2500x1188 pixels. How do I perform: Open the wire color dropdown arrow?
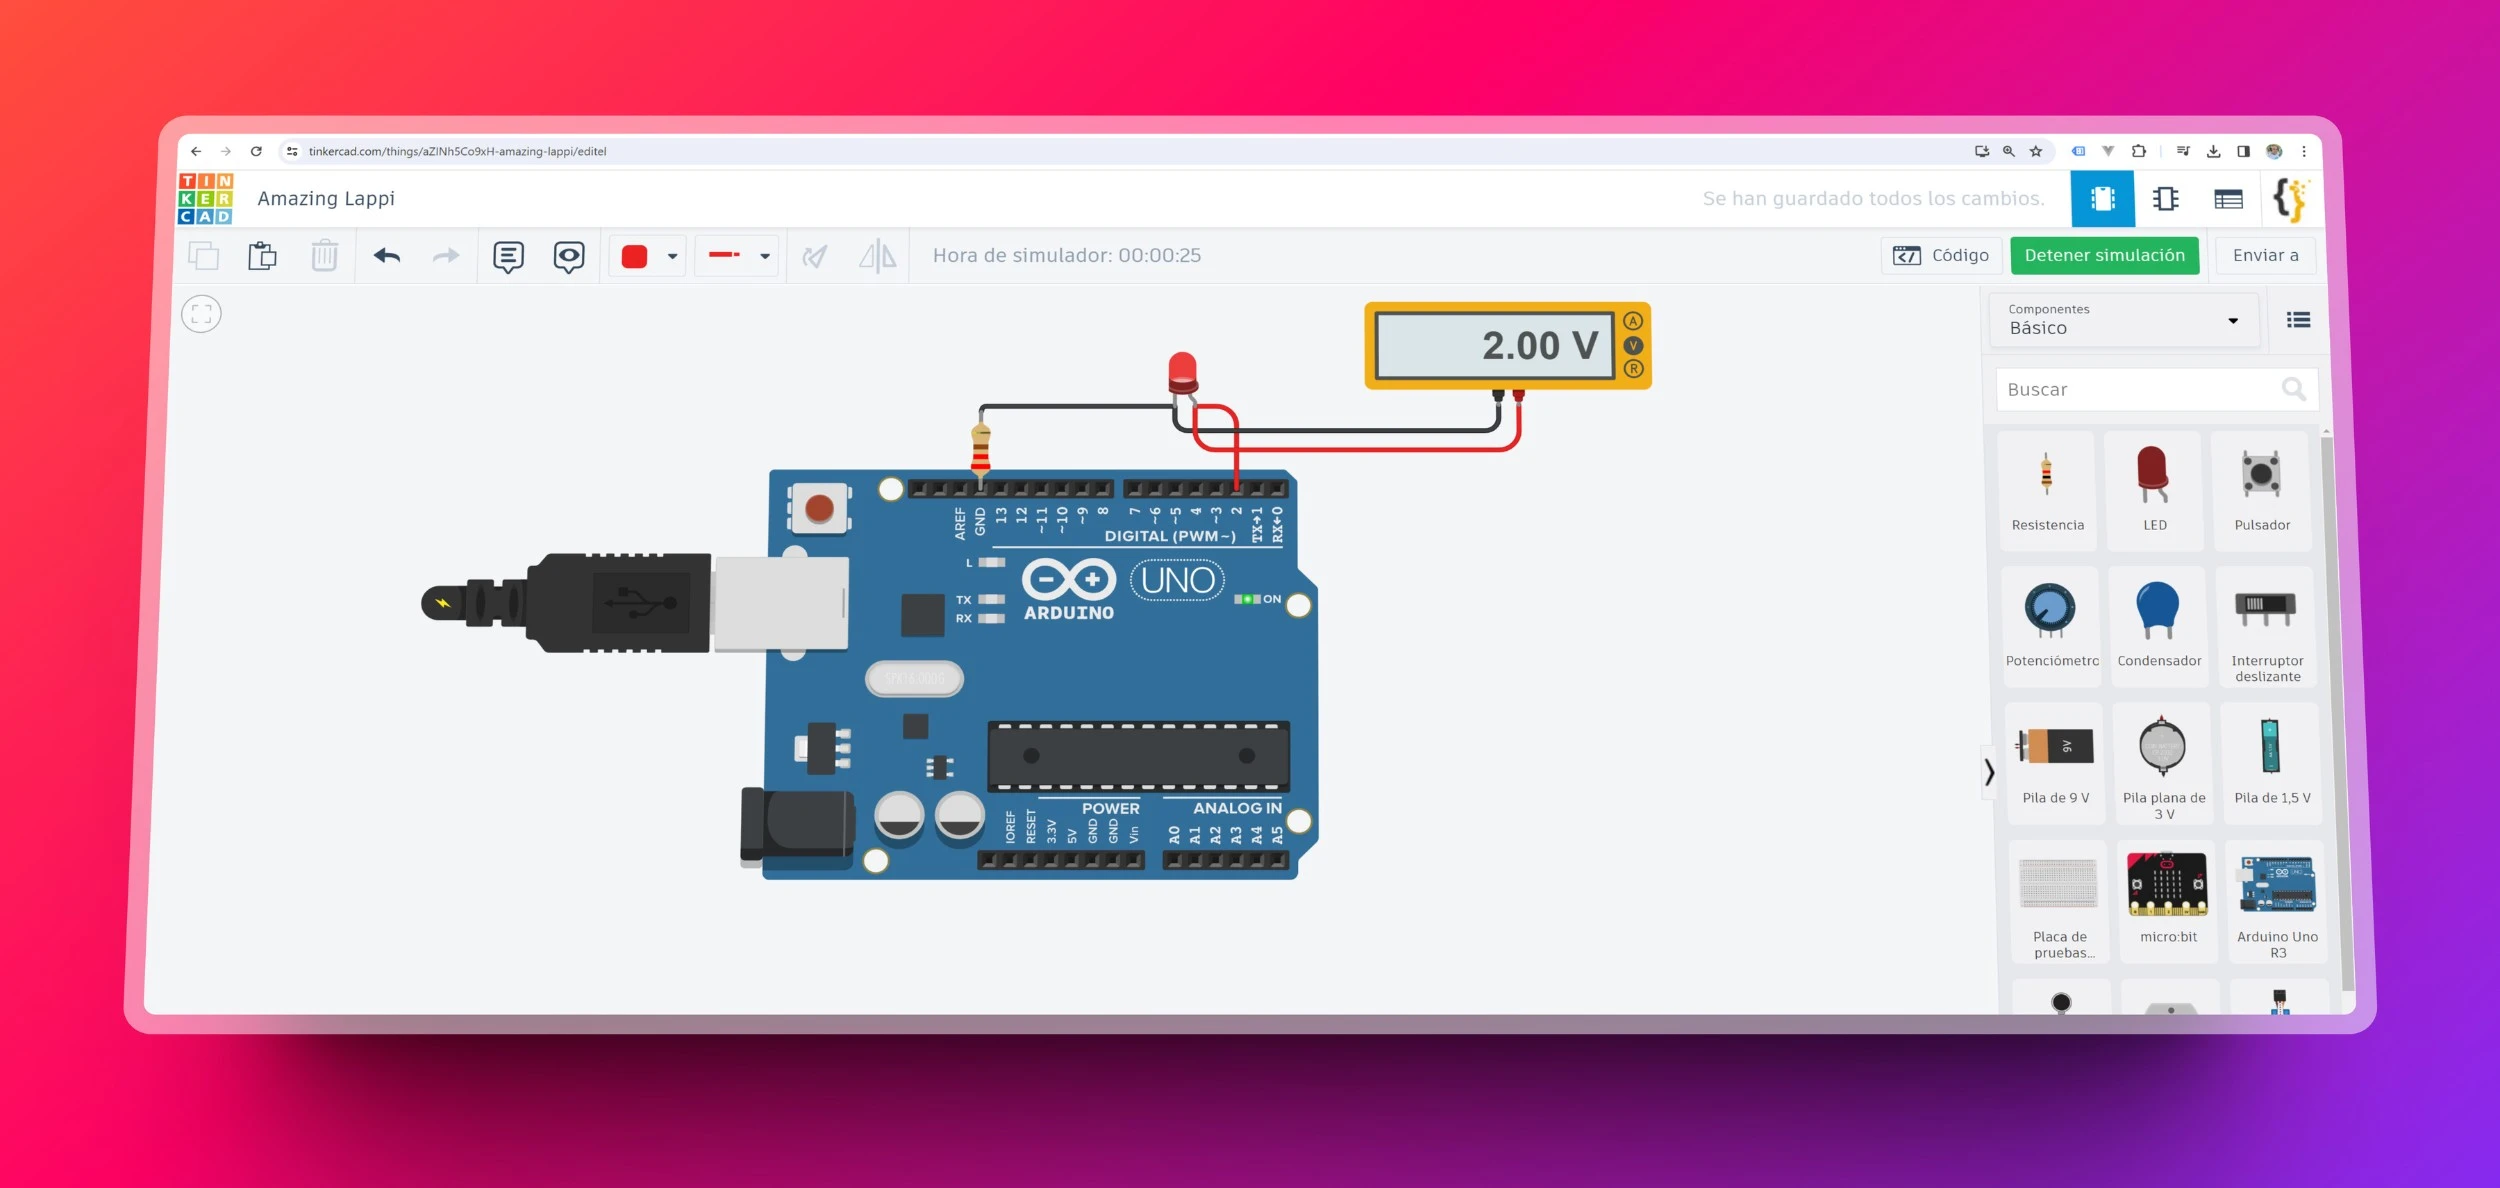(673, 256)
